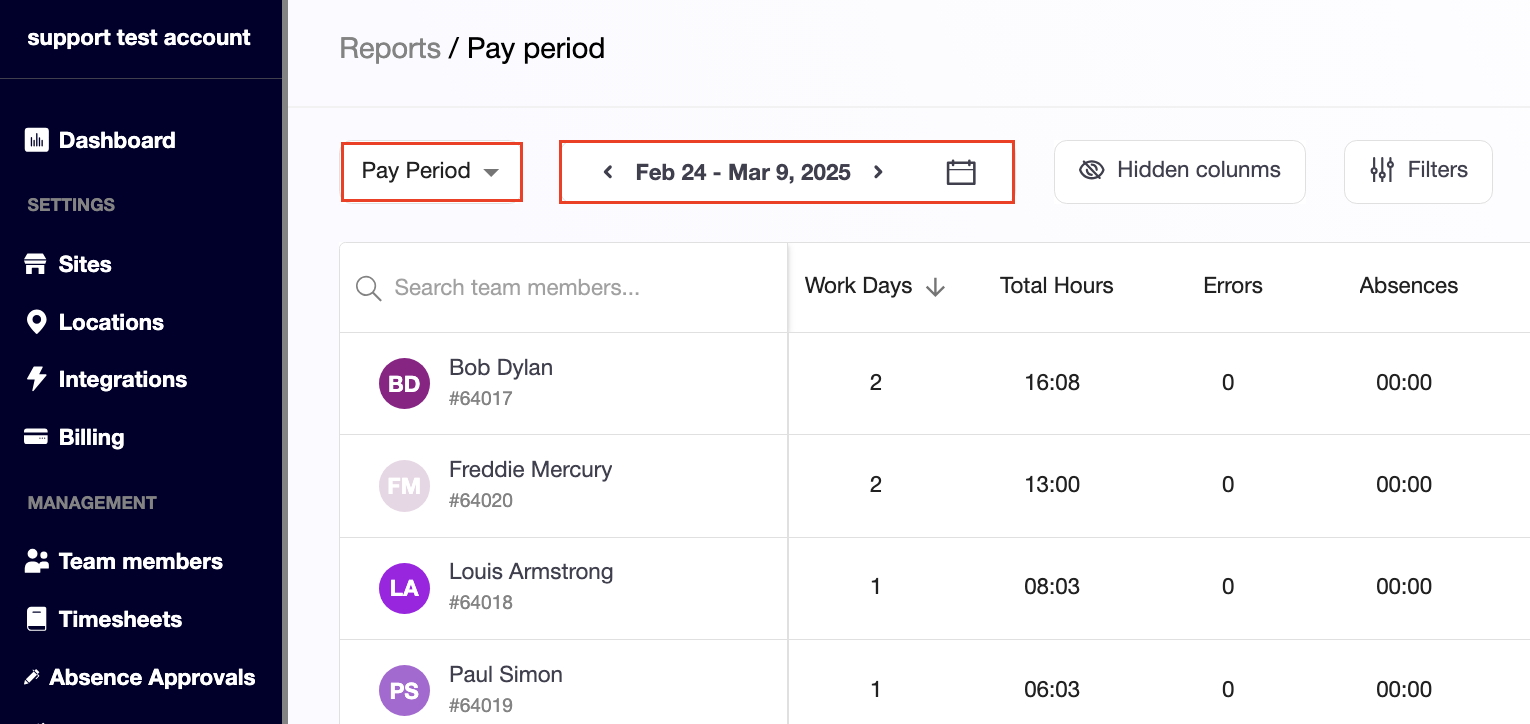Image resolution: width=1530 pixels, height=724 pixels.
Task: Click the Reports breadcrumb link
Action: click(390, 48)
